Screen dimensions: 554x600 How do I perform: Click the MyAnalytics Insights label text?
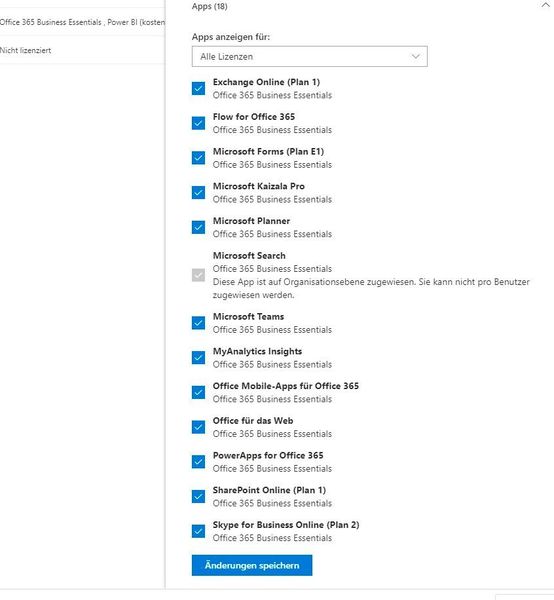(257, 351)
